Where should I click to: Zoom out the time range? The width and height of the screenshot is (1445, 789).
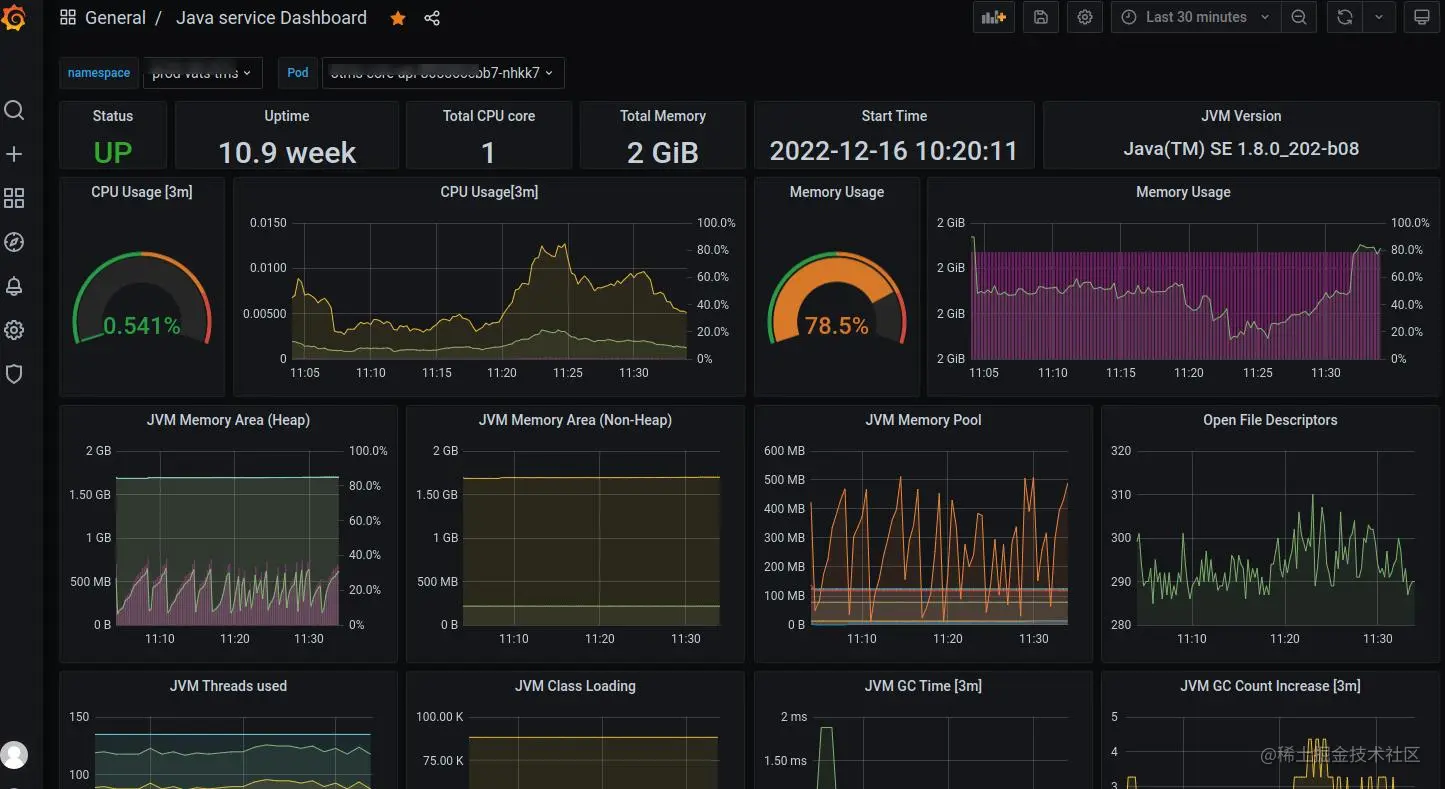(1298, 17)
